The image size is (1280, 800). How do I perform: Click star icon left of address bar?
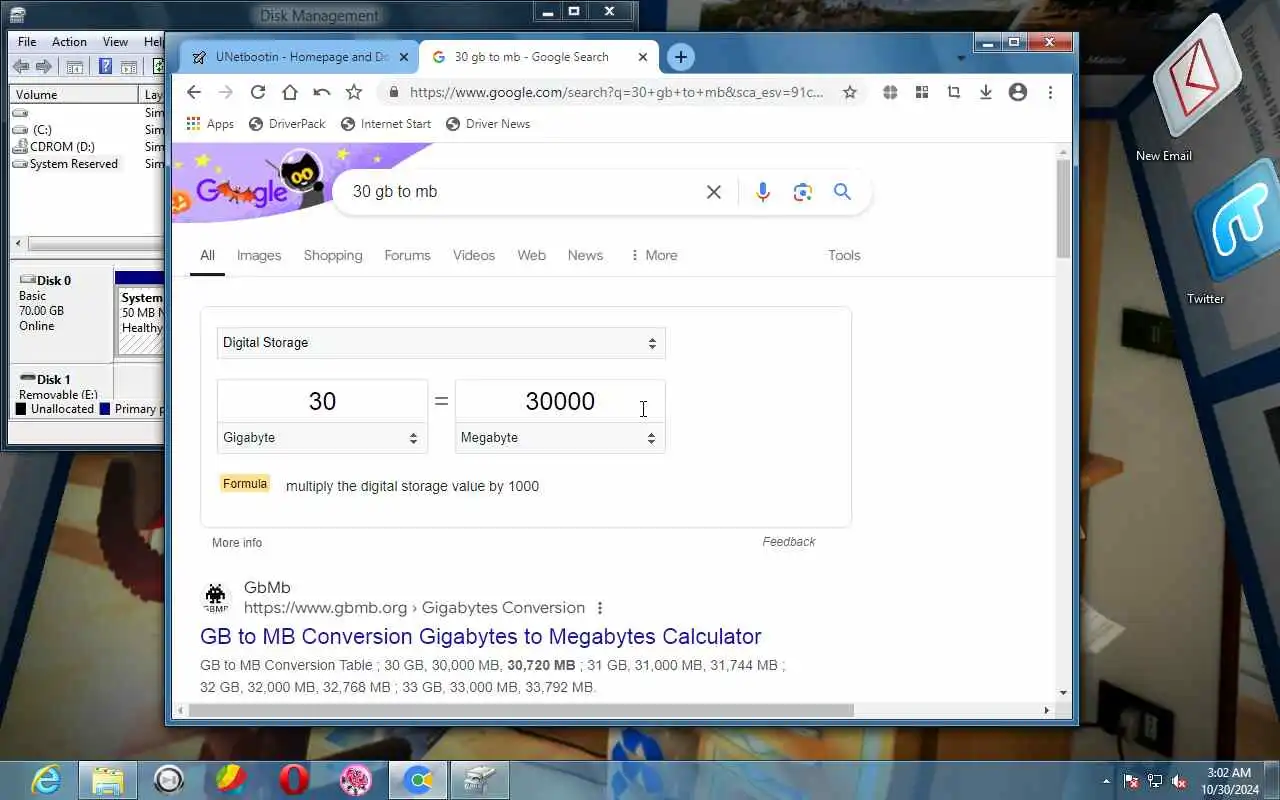pyautogui.click(x=354, y=92)
